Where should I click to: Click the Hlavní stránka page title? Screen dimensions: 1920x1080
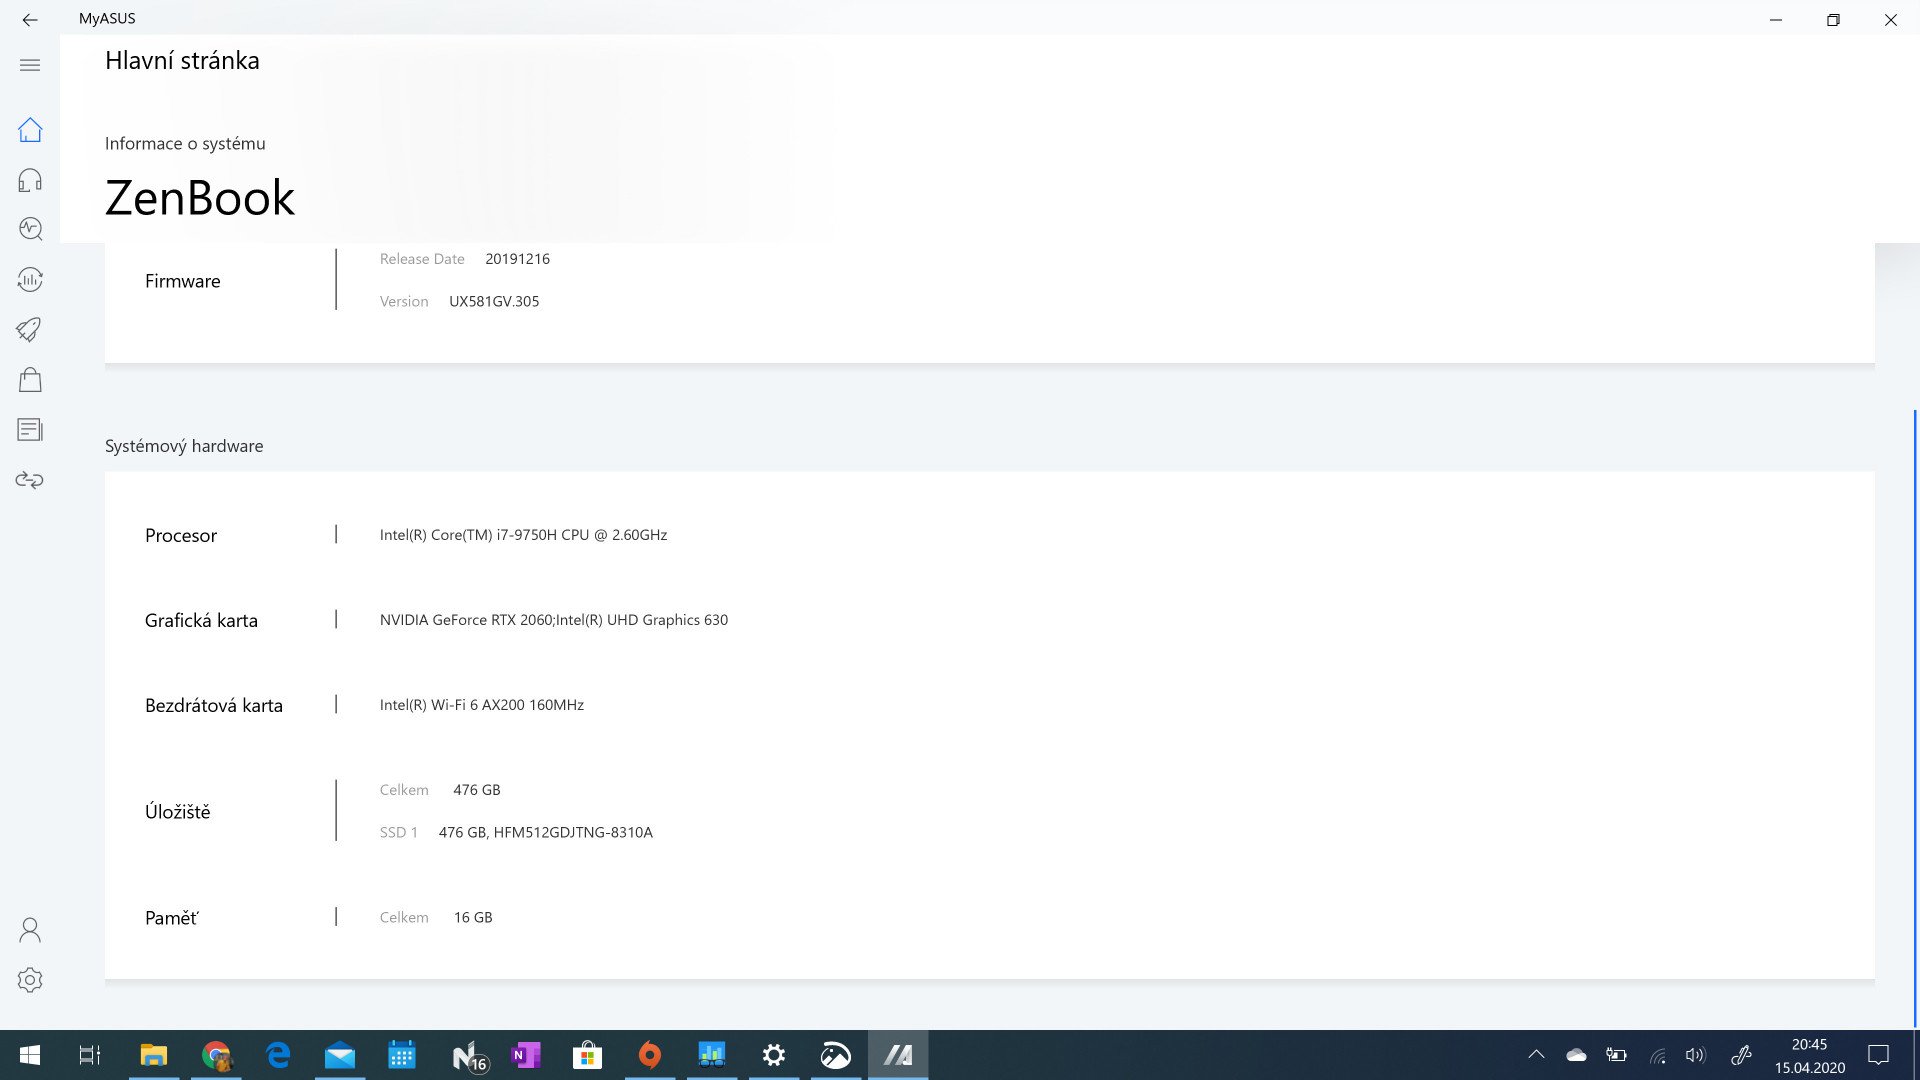tap(182, 60)
